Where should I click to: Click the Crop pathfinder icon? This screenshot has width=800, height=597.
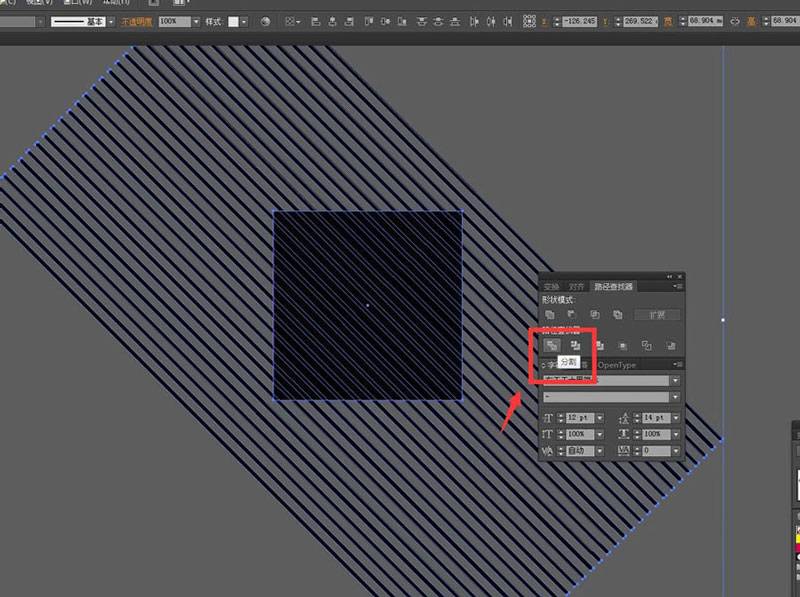pyautogui.click(x=622, y=345)
